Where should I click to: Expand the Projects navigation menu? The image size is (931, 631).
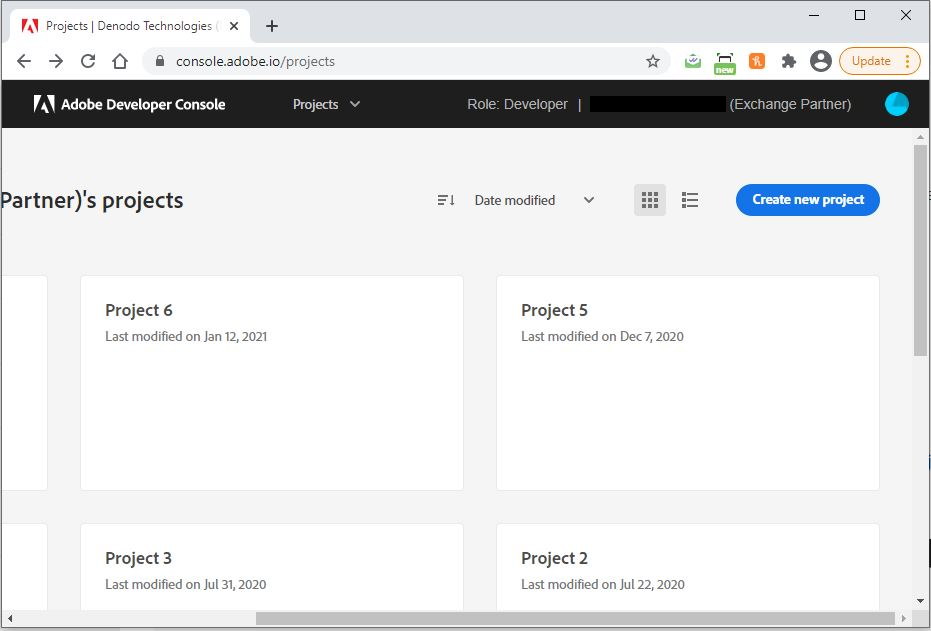(x=327, y=104)
